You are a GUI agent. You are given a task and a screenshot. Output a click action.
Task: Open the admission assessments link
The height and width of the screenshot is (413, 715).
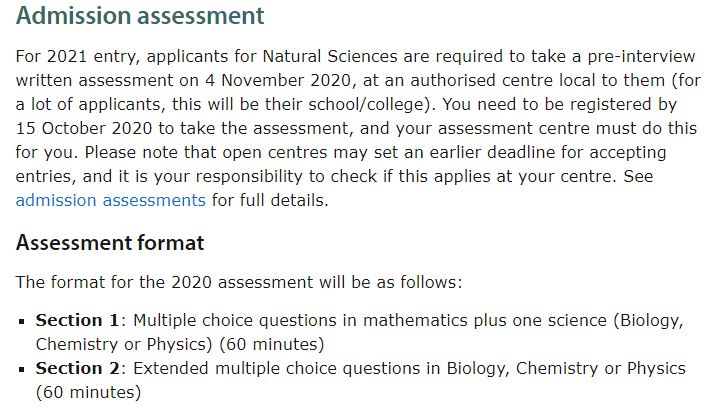coord(111,201)
